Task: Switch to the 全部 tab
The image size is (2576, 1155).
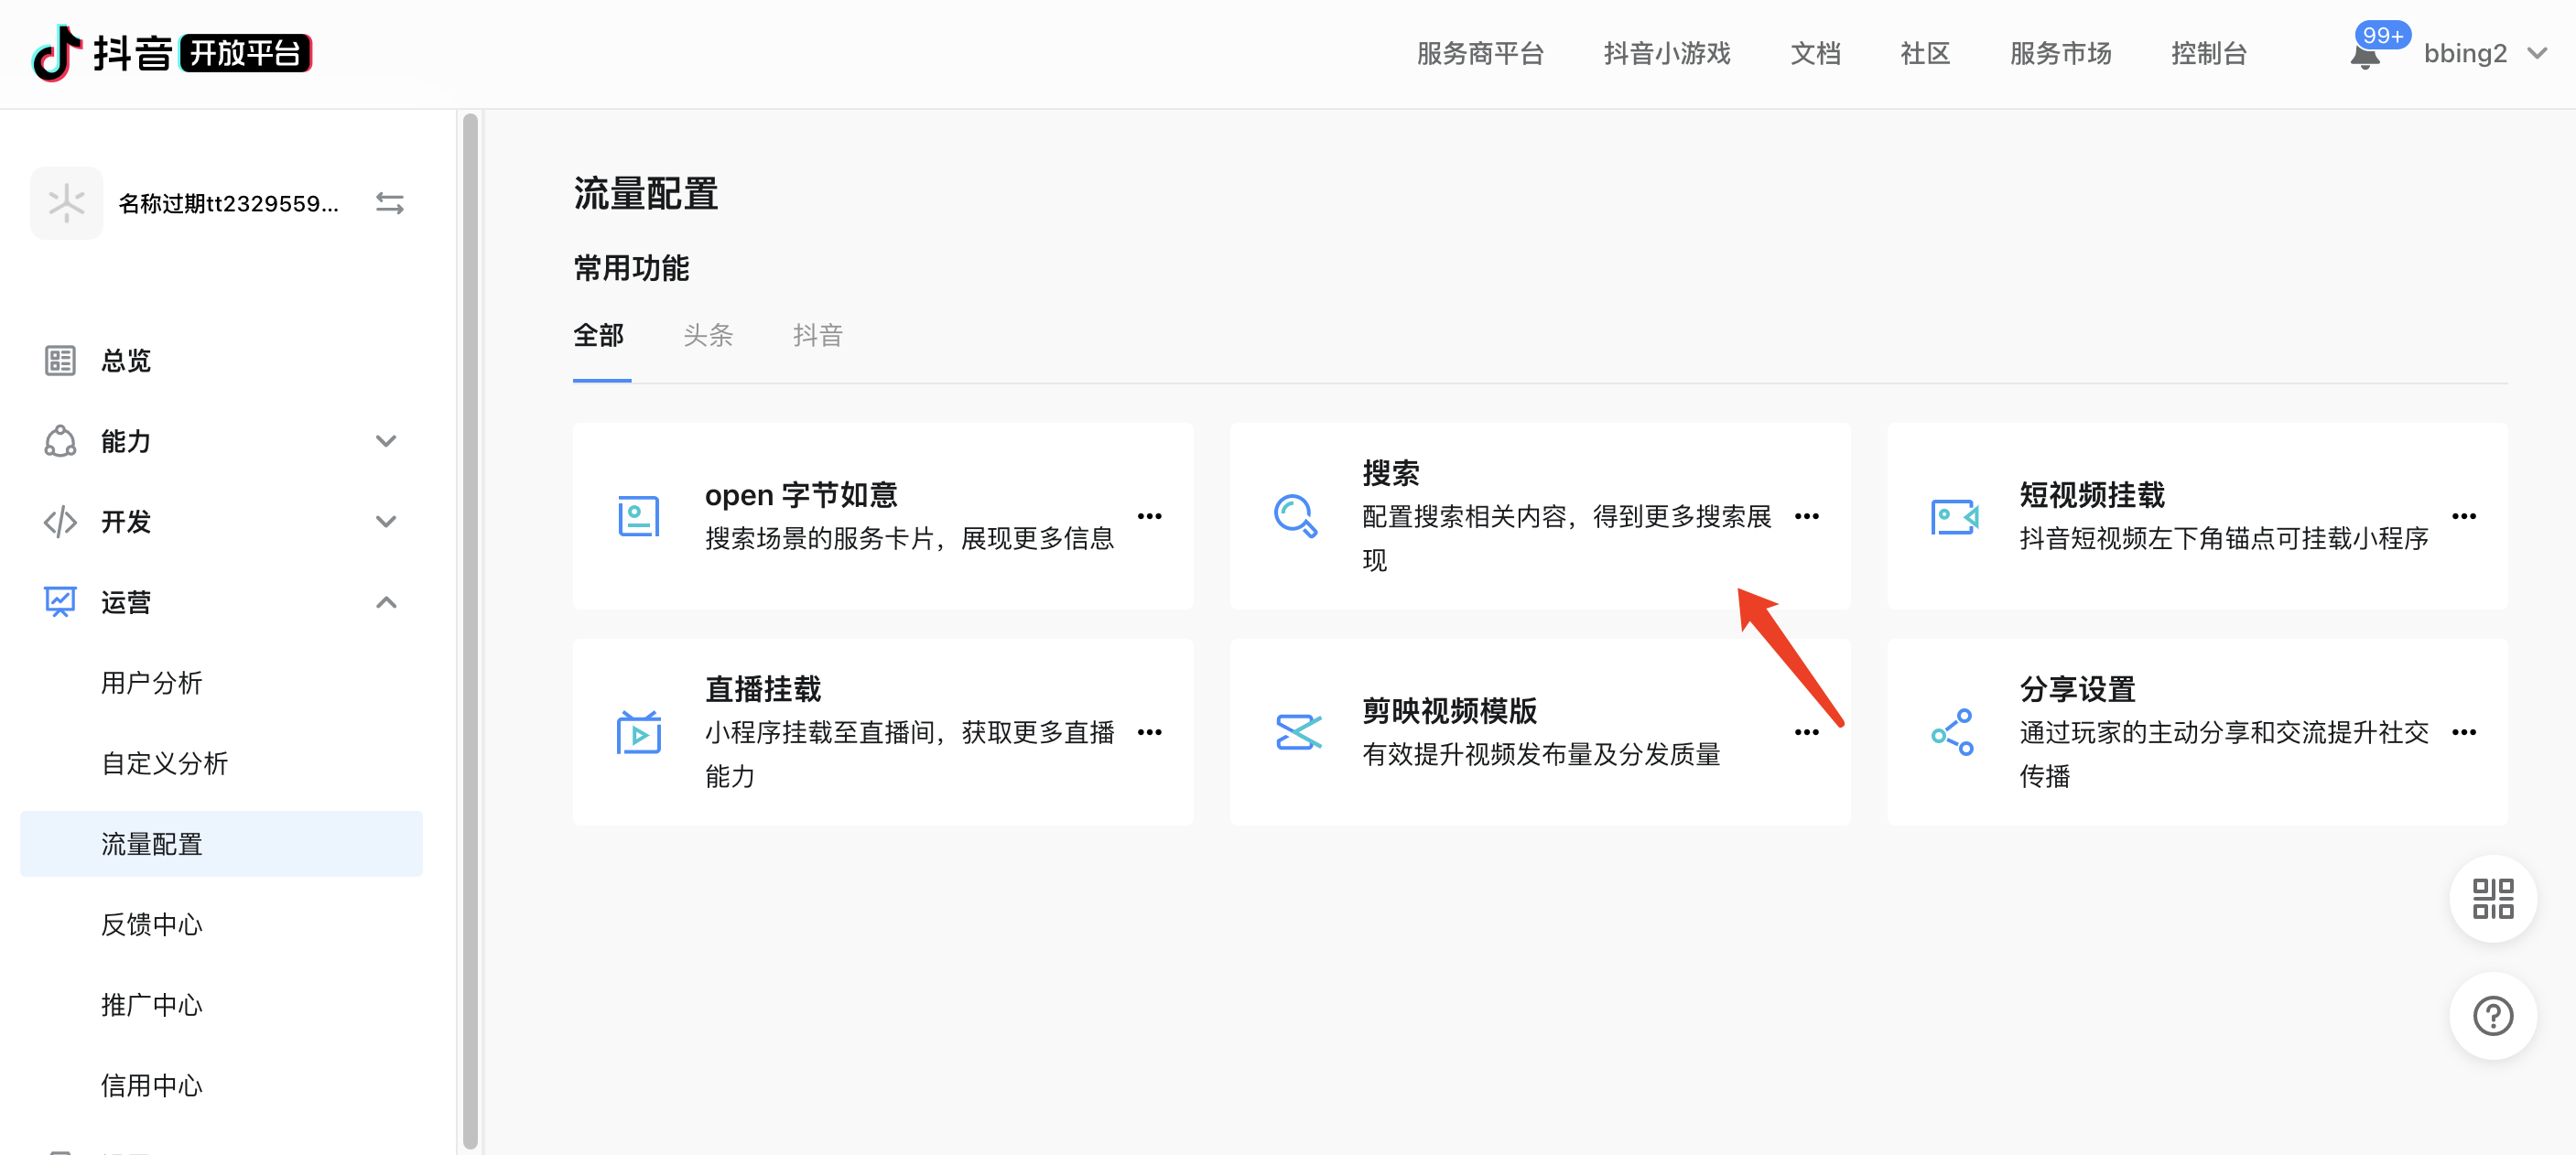Action: pyautogui.click(x=599, y=335)
